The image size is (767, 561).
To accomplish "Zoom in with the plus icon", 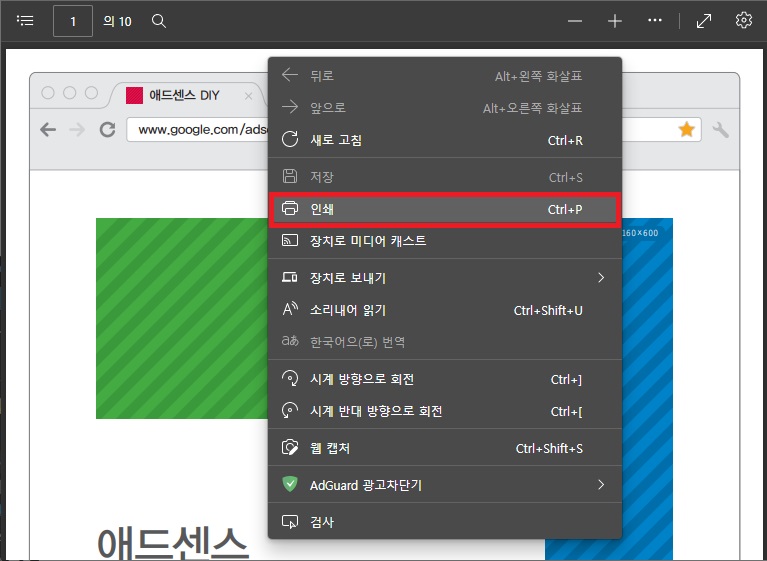I will point(614,21).
